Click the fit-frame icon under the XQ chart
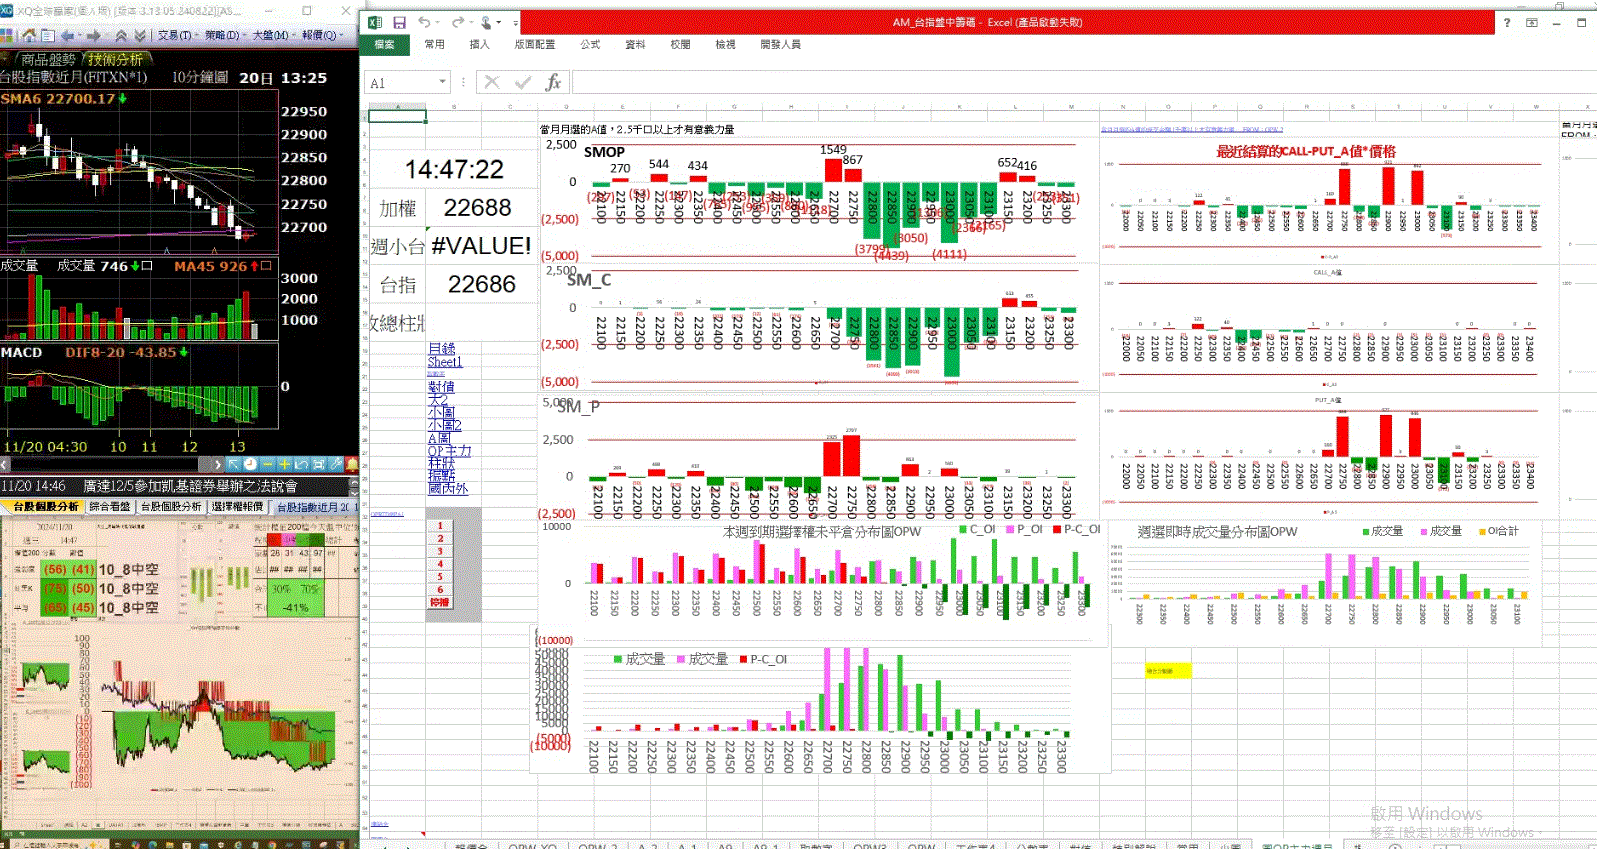 click(x=318, y=464)
